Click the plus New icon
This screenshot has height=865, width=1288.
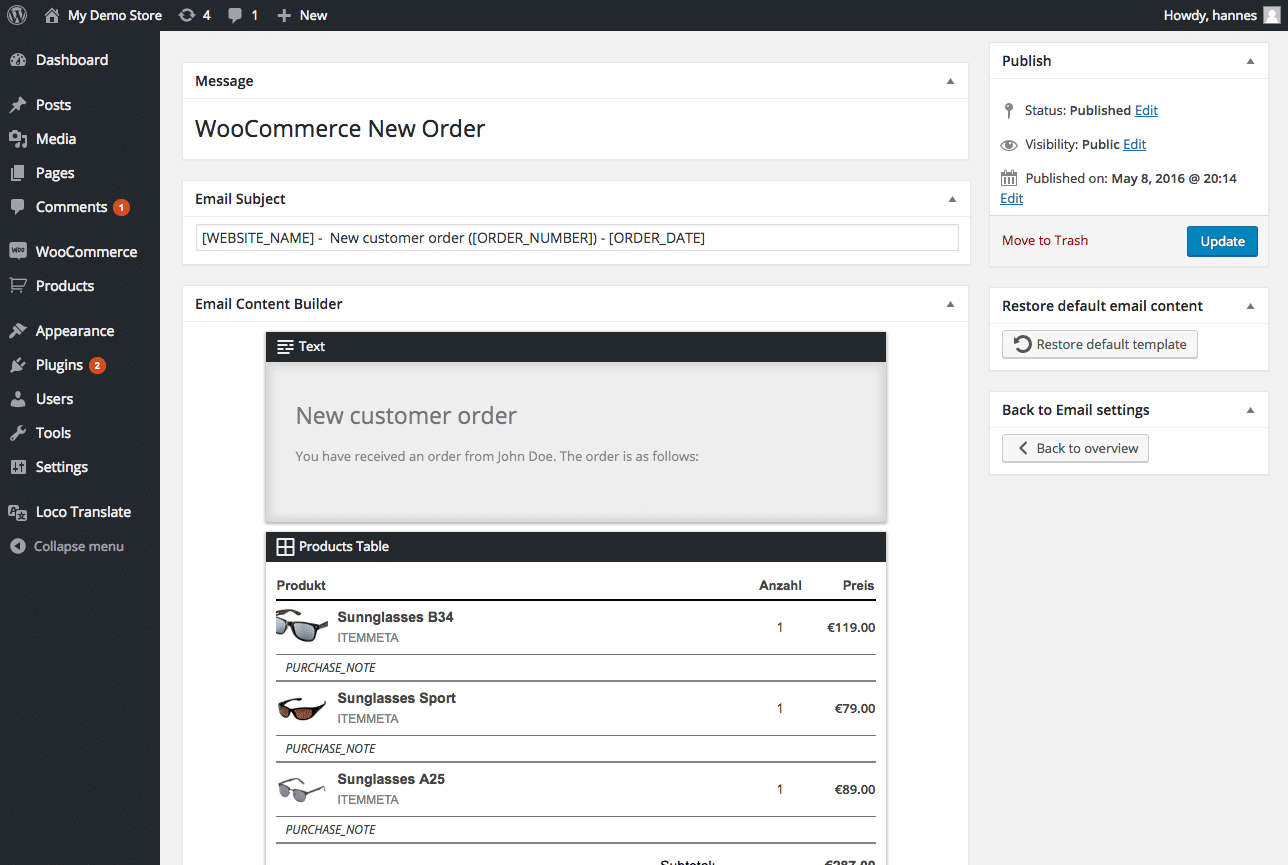tap(284, 15)
